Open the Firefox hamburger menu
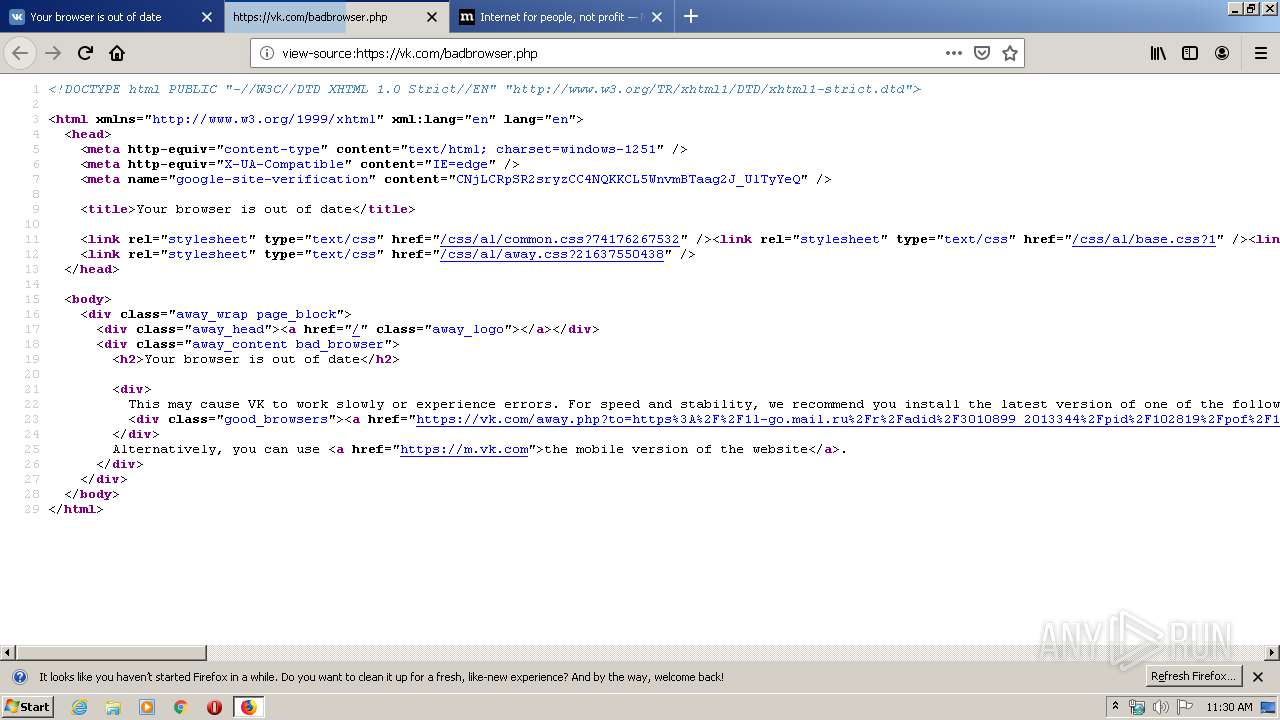The width and height of the screenshot is (1280, 720). pyautogui.click(x=1261, y=53)
